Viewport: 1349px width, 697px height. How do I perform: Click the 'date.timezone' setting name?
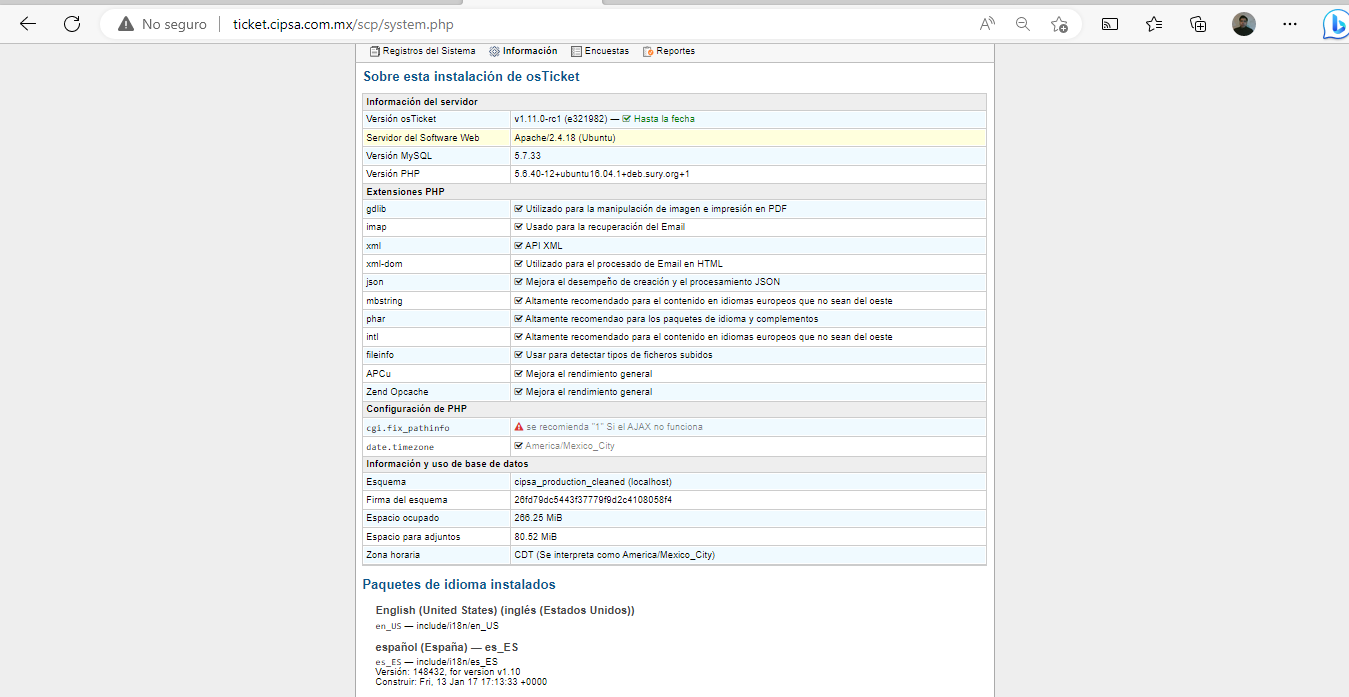(400, 447)
